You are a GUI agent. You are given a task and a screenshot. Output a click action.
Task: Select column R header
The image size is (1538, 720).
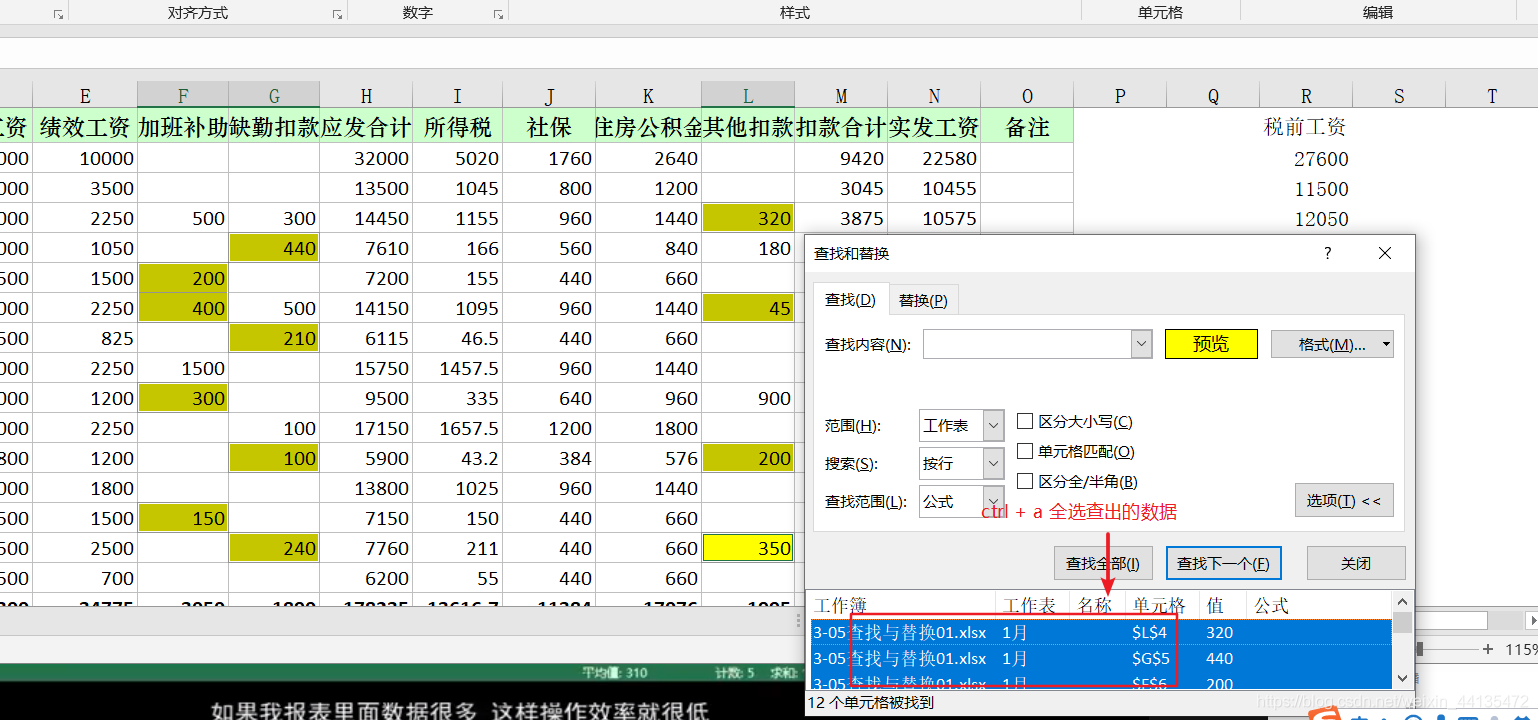click(1306, 95)
